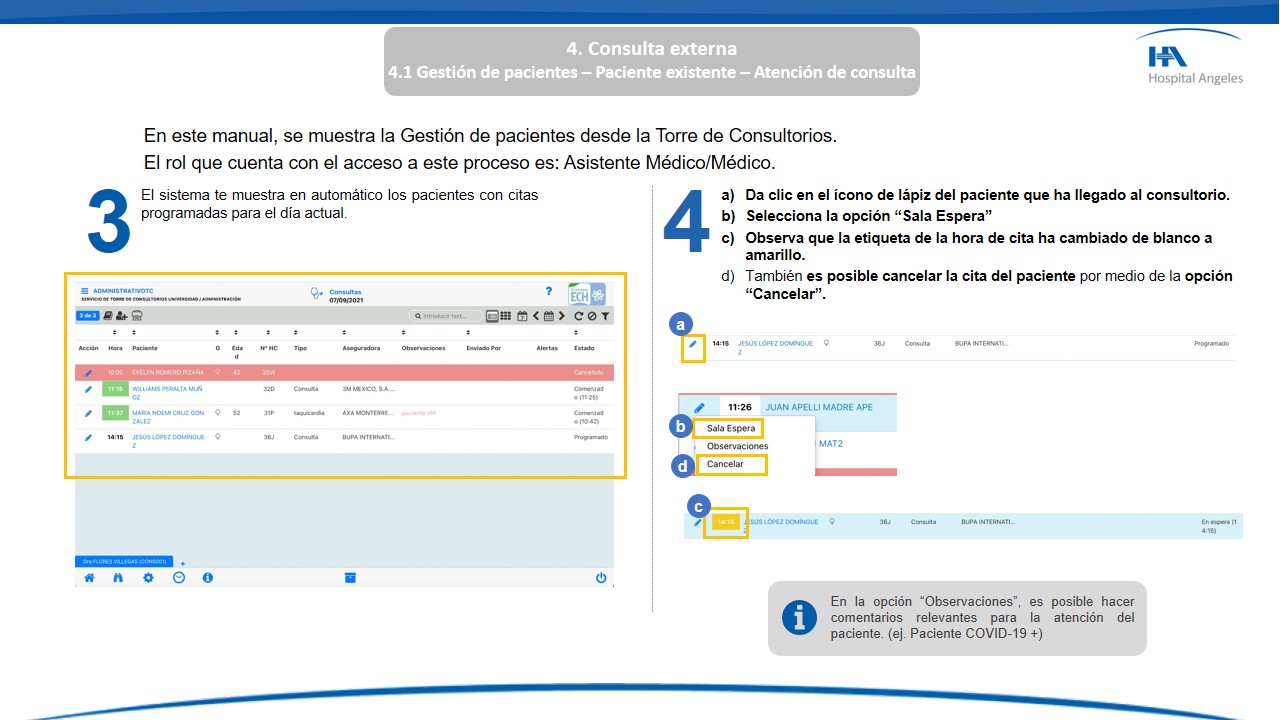Go to the previous day arrow
The image size is (1280, 720).
pos(536,316)
